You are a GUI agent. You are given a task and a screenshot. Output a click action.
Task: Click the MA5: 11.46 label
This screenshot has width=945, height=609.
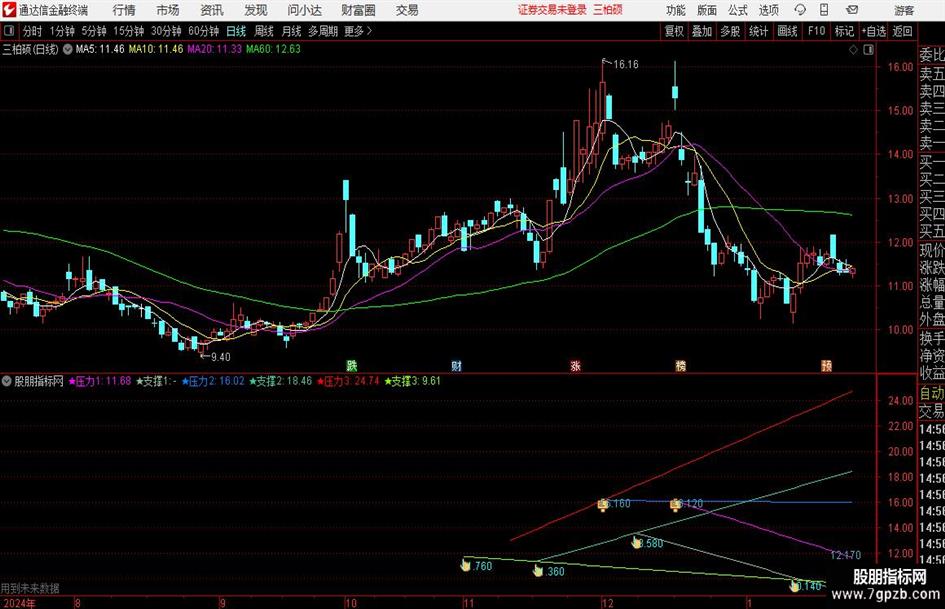point(100,49)
